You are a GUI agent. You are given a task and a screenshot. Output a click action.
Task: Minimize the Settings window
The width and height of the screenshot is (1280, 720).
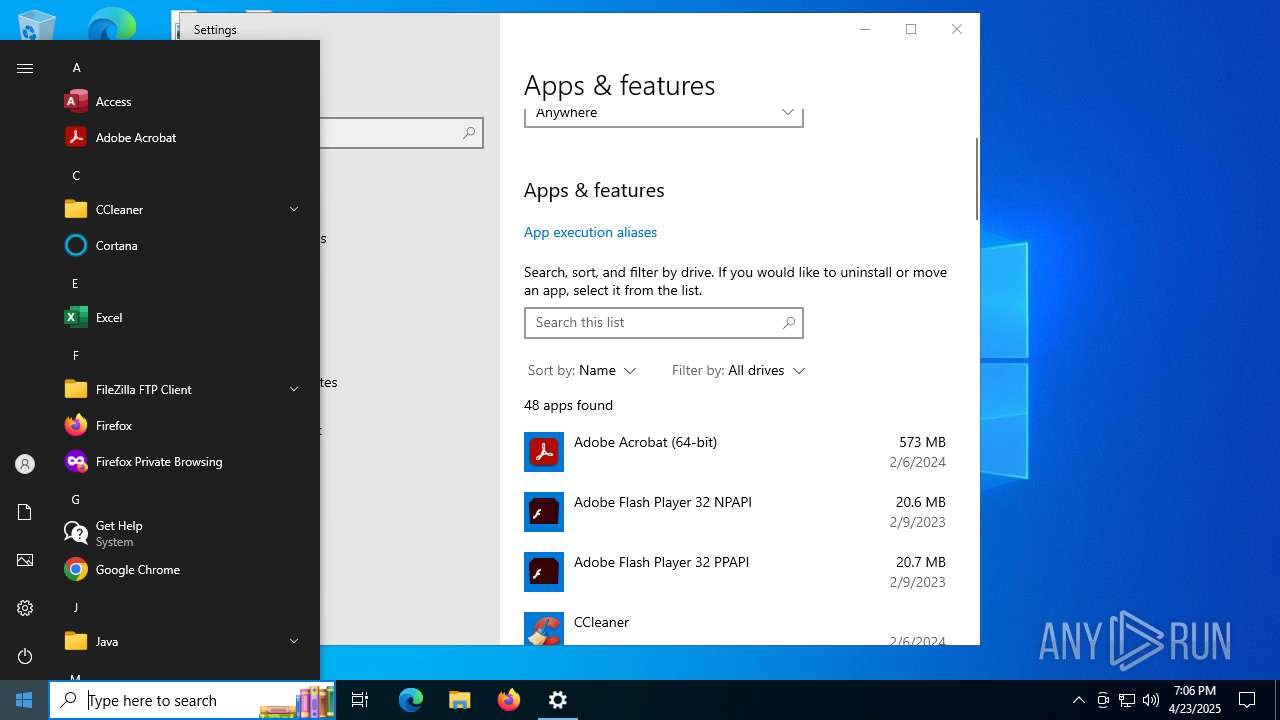pos(865,29)
